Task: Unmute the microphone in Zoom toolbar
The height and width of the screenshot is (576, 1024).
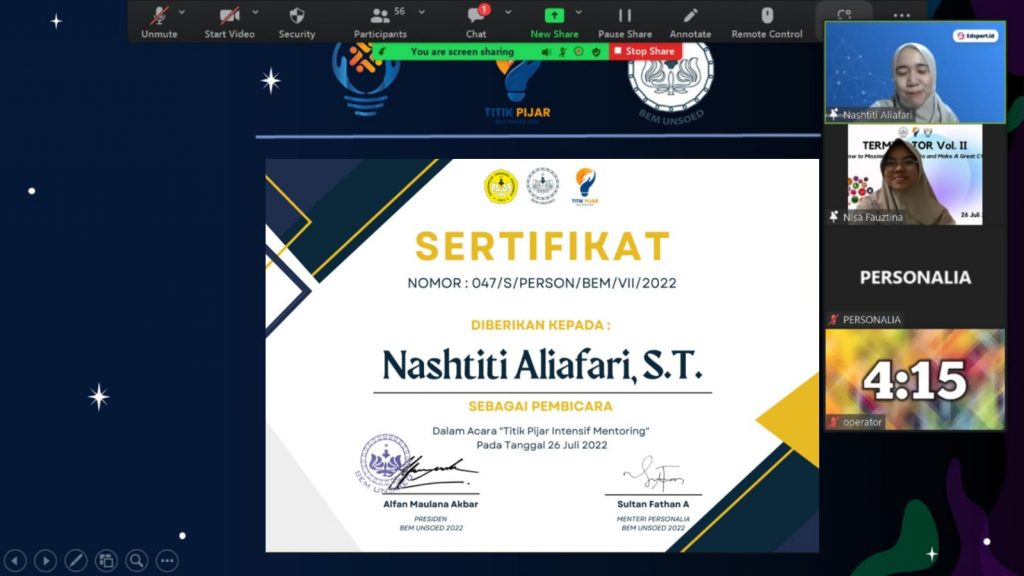Action: (x=159, y=20)
